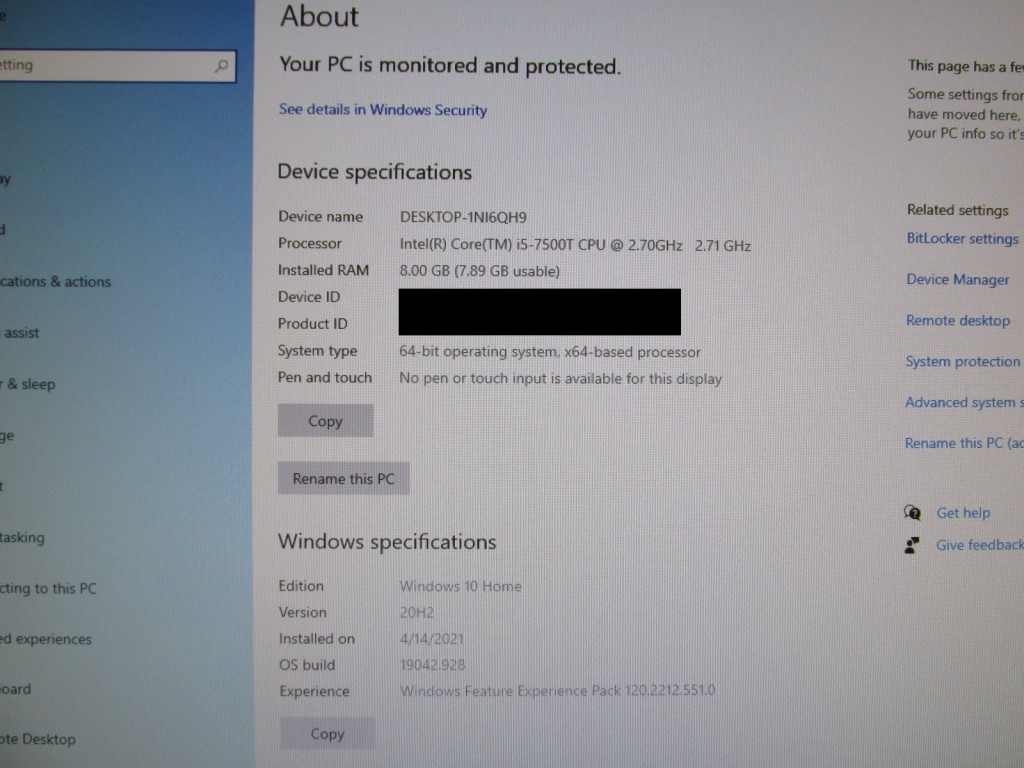The height and width of the screenshot is (768, 1024).
Task: Click the Windows Feature Experience Pack value
Action: coord(558,691)
